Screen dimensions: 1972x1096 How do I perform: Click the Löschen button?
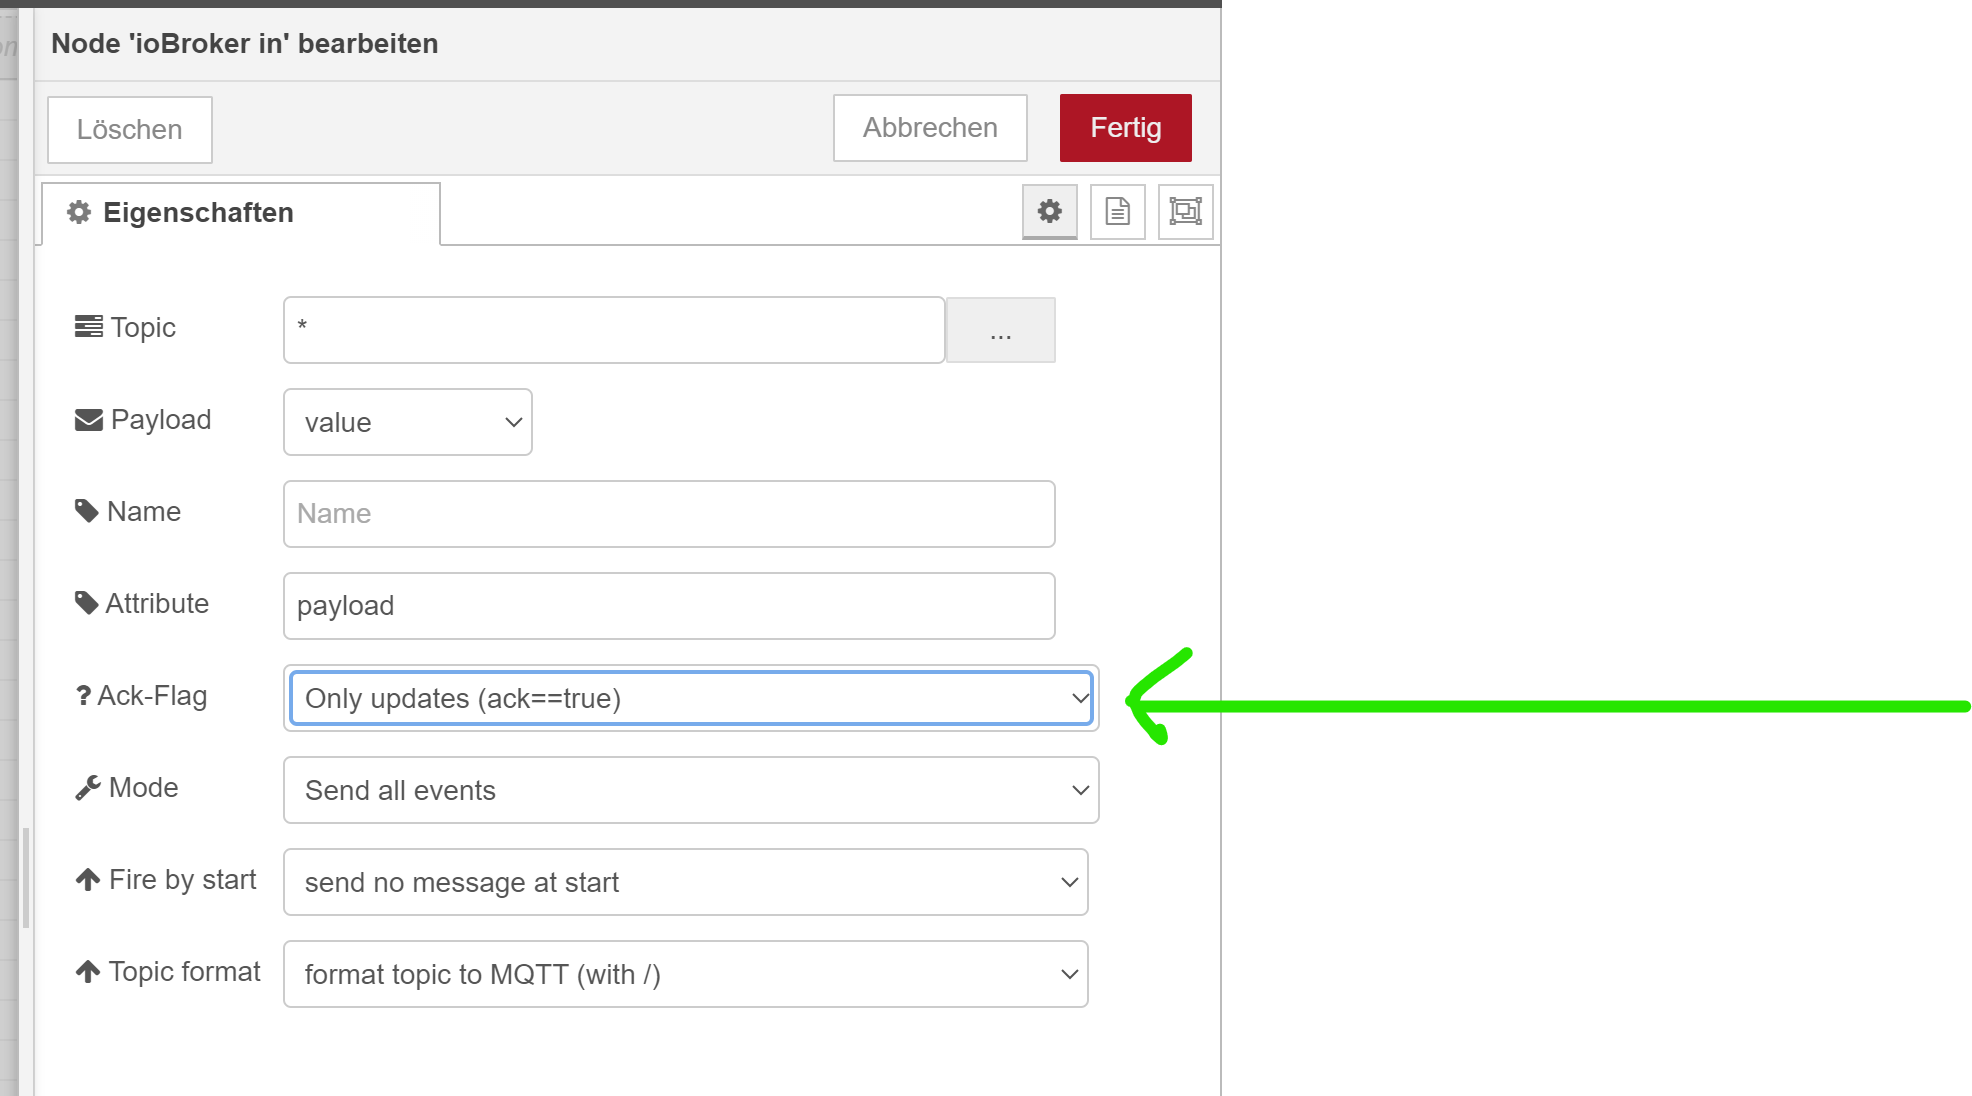pos(130,130)
